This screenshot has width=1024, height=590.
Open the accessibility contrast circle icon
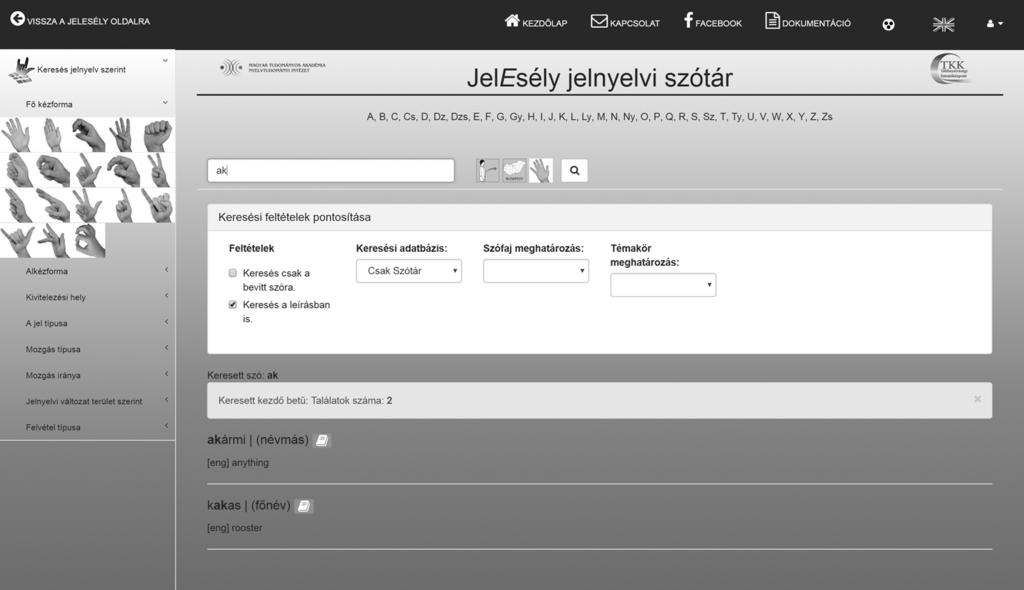[x=888, y=25]
